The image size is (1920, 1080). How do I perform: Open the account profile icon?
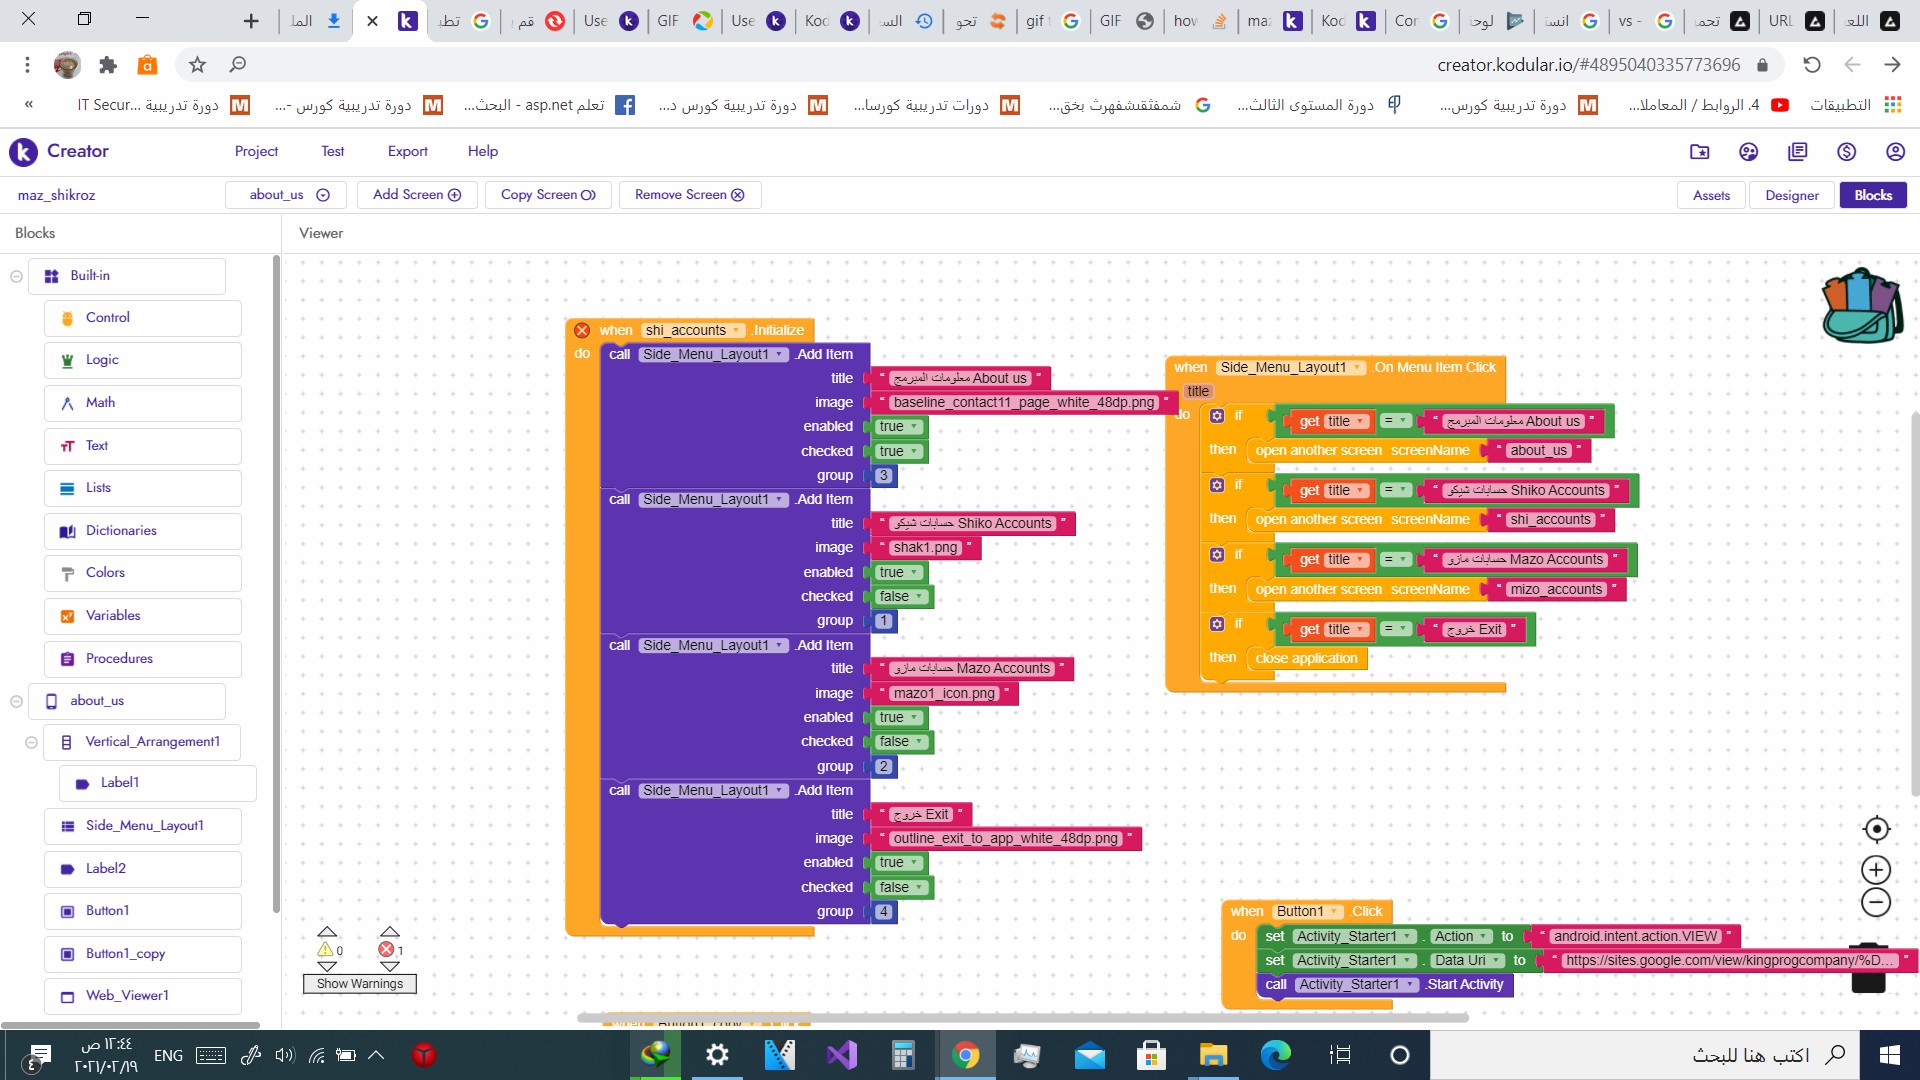pos(1895,152)
